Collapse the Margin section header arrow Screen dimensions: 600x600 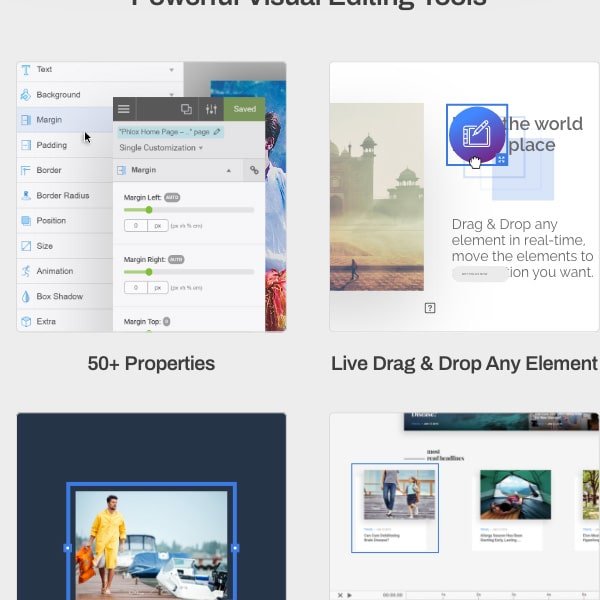pos(228,171)
